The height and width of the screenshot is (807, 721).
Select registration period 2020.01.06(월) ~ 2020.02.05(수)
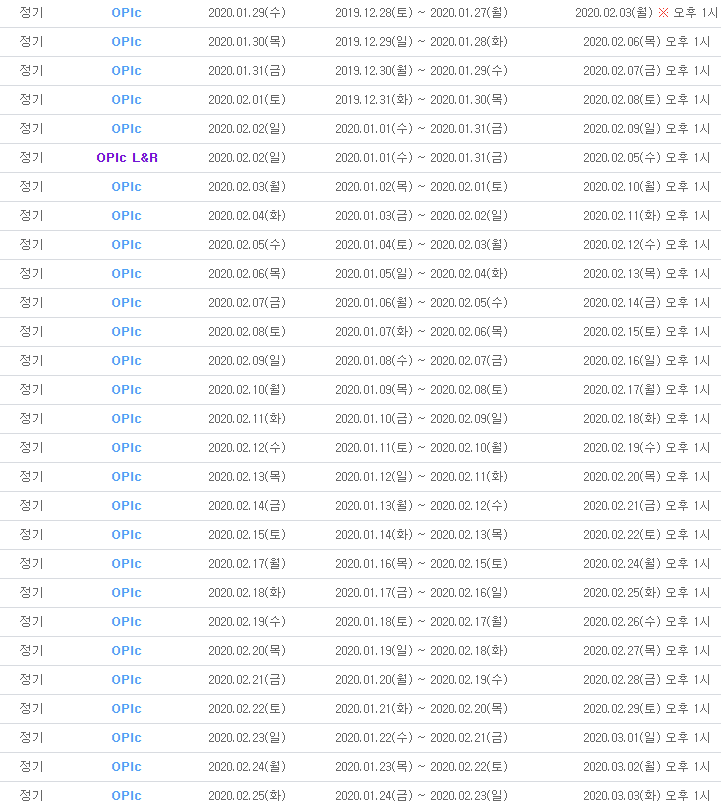click(x=421, y=302)
